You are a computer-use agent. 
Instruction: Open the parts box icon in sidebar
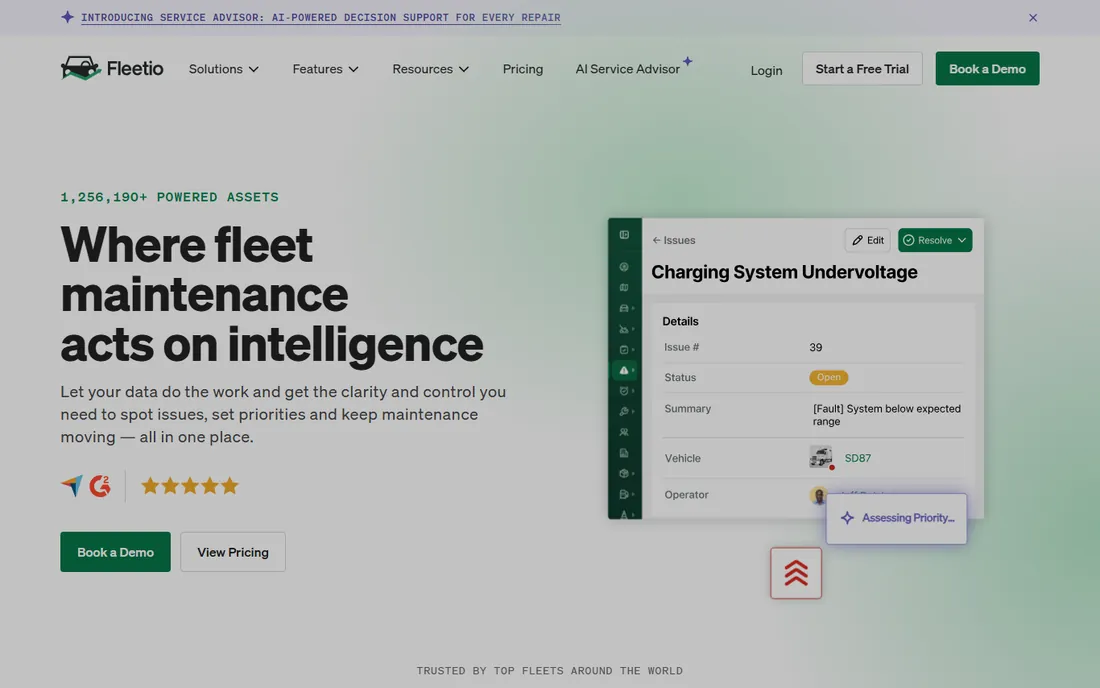tap(624, 473)
